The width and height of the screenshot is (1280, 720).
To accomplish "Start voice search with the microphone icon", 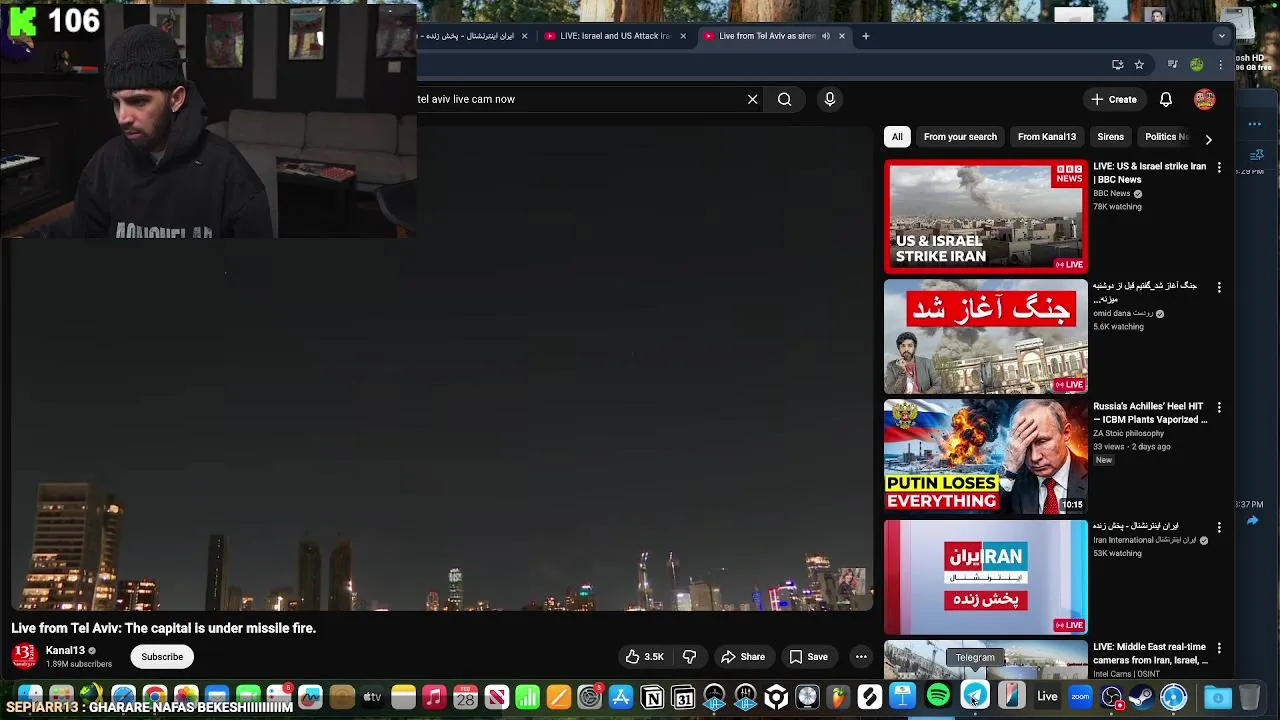I will pos(829,99).
